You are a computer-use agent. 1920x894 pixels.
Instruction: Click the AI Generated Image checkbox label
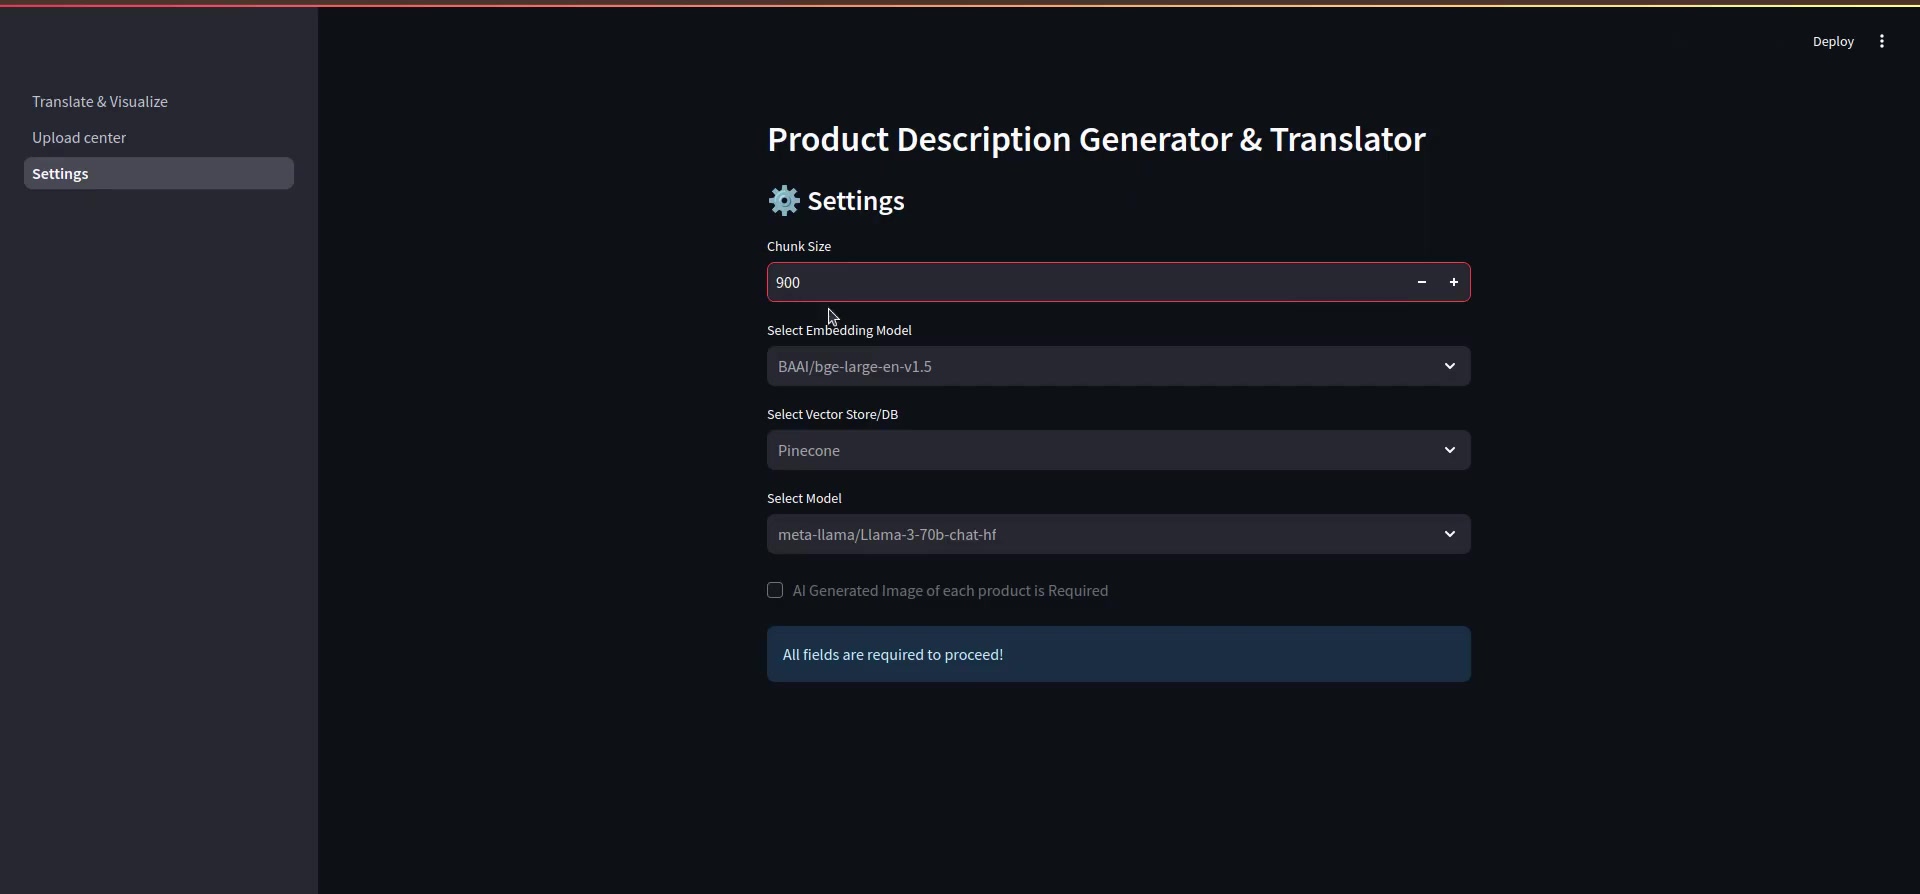pos(950,591)
